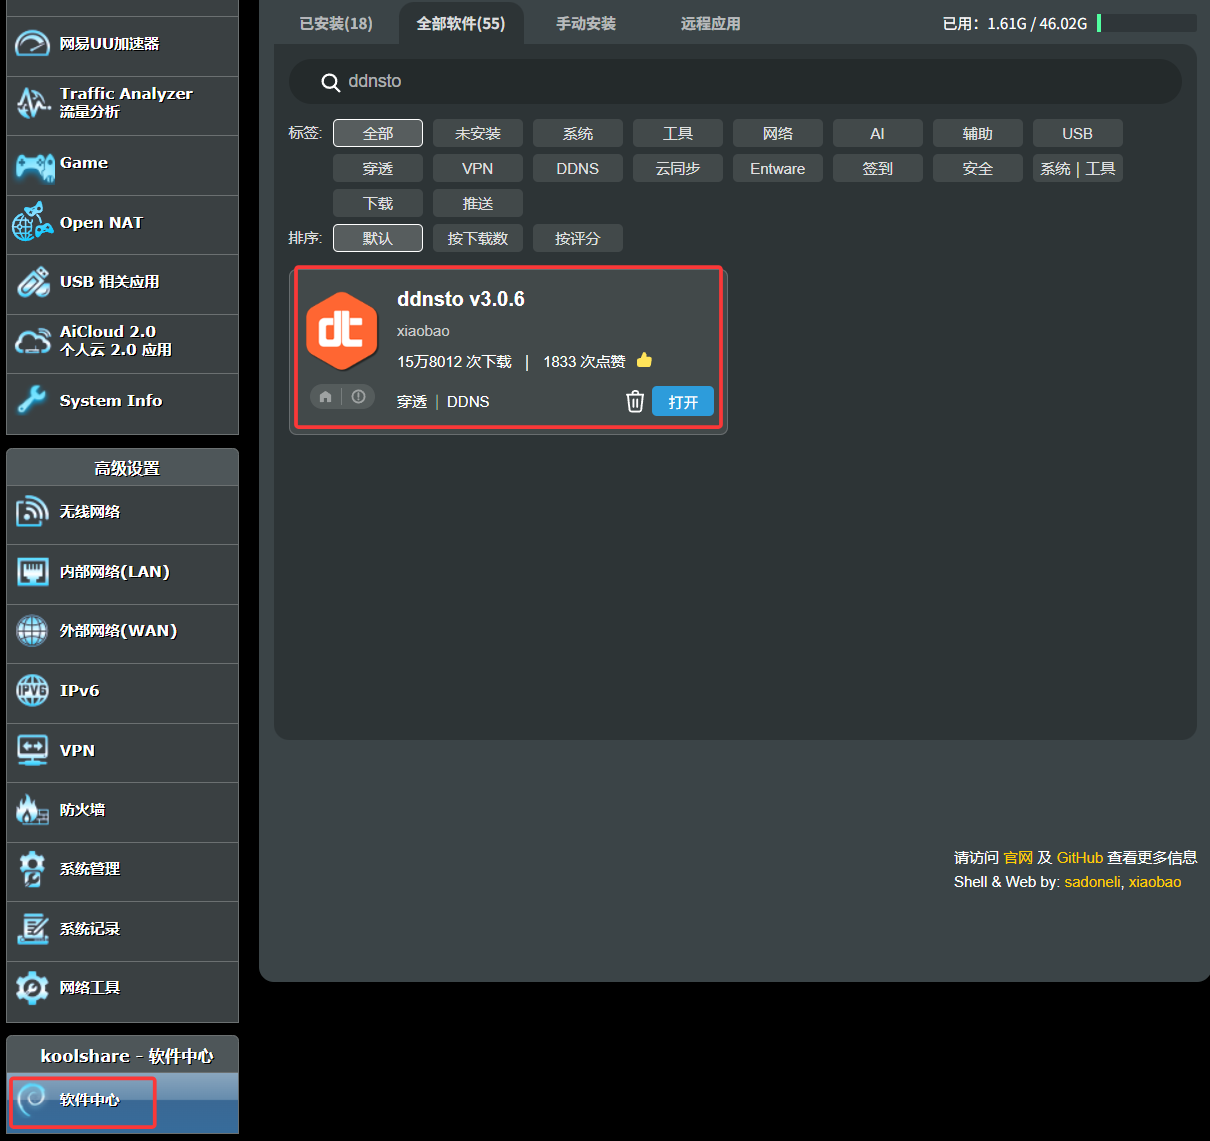Filter by the 辅助 tag

[978, 133]
